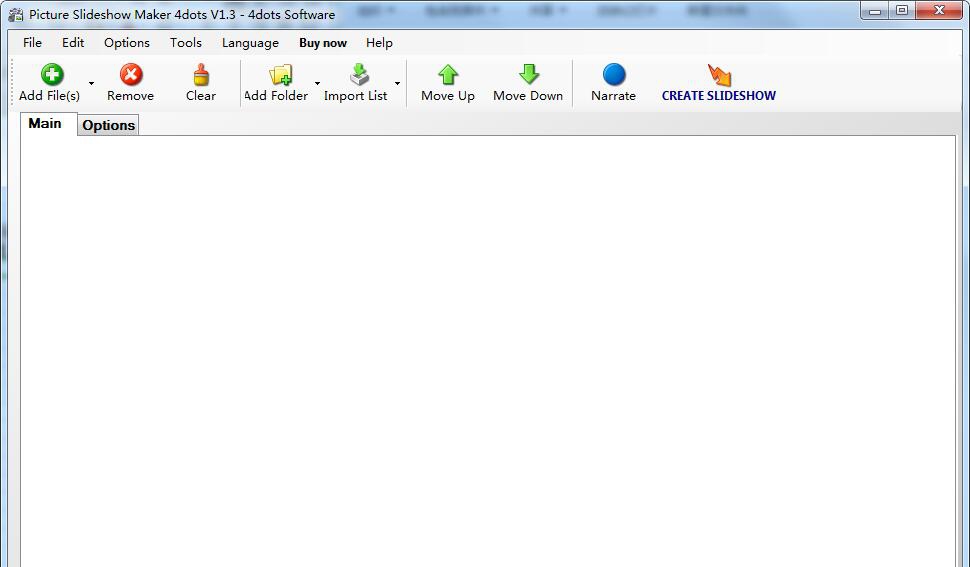Click the Import List icon
This screenshot has width=970, height=567.
359,75
